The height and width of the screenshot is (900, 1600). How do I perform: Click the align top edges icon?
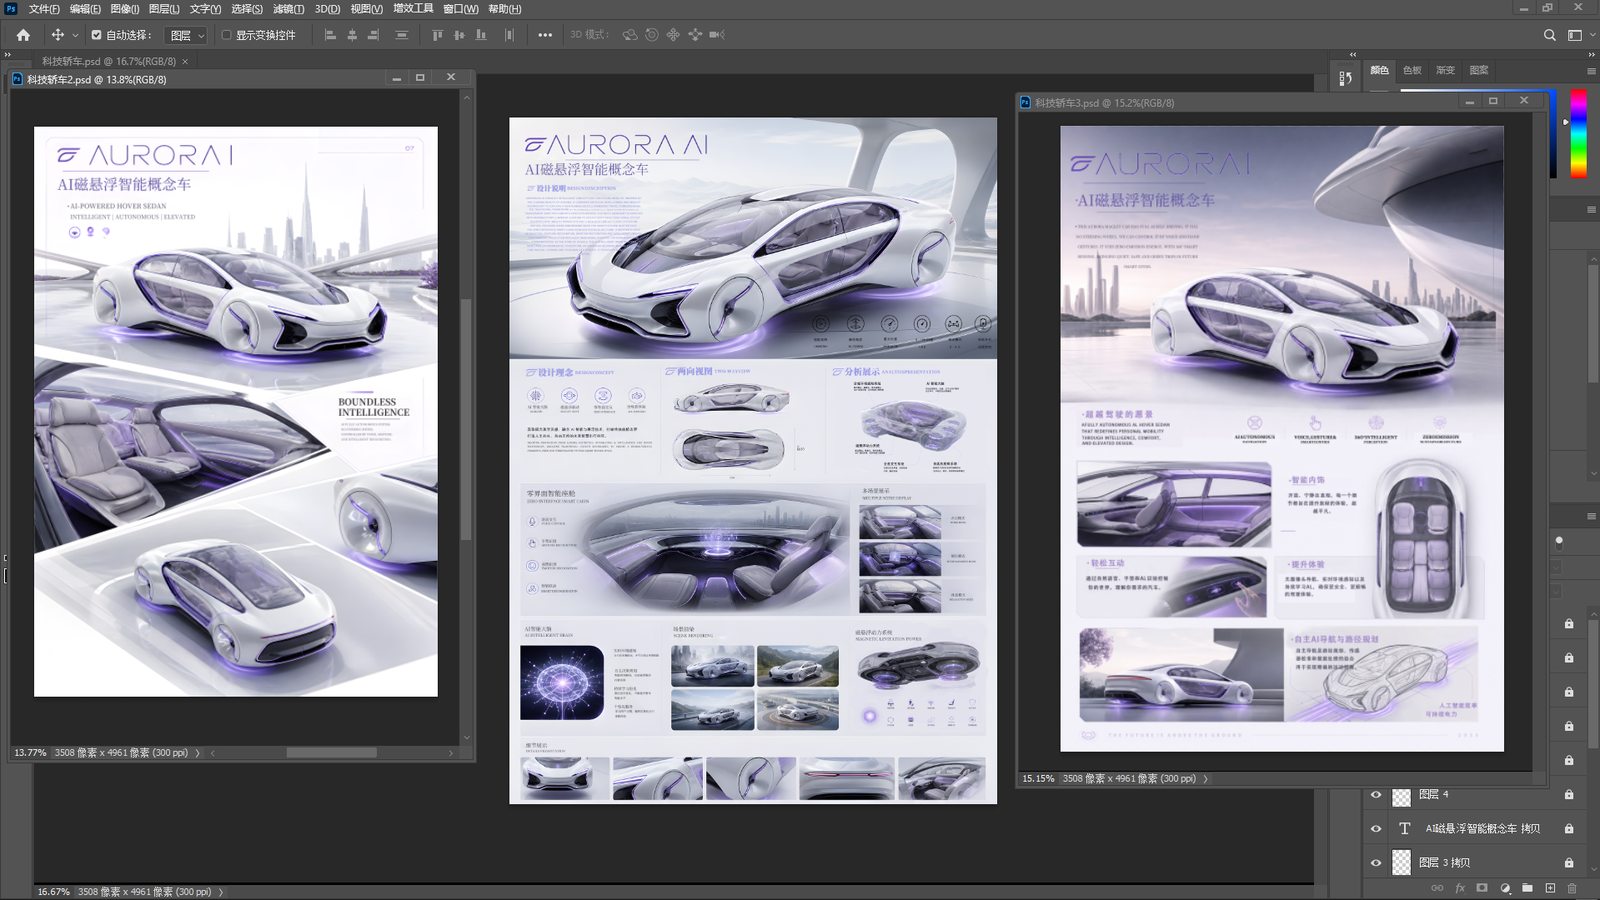tap(437, 35)
